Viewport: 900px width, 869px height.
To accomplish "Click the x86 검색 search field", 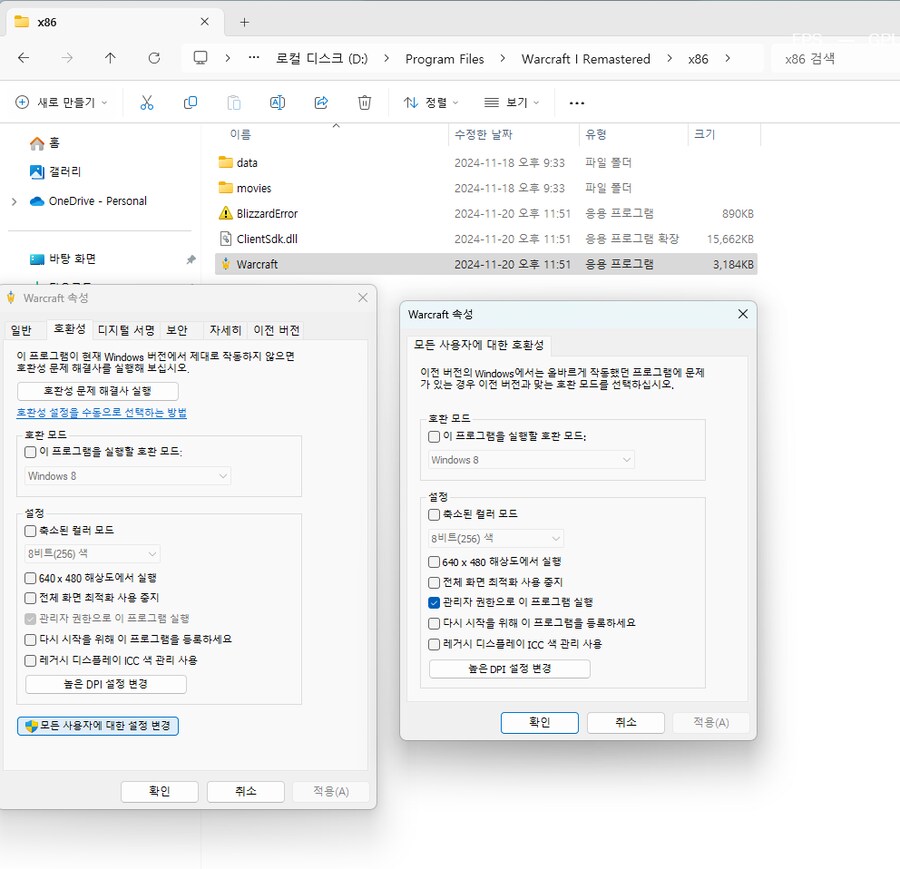I will click(833, 59).
